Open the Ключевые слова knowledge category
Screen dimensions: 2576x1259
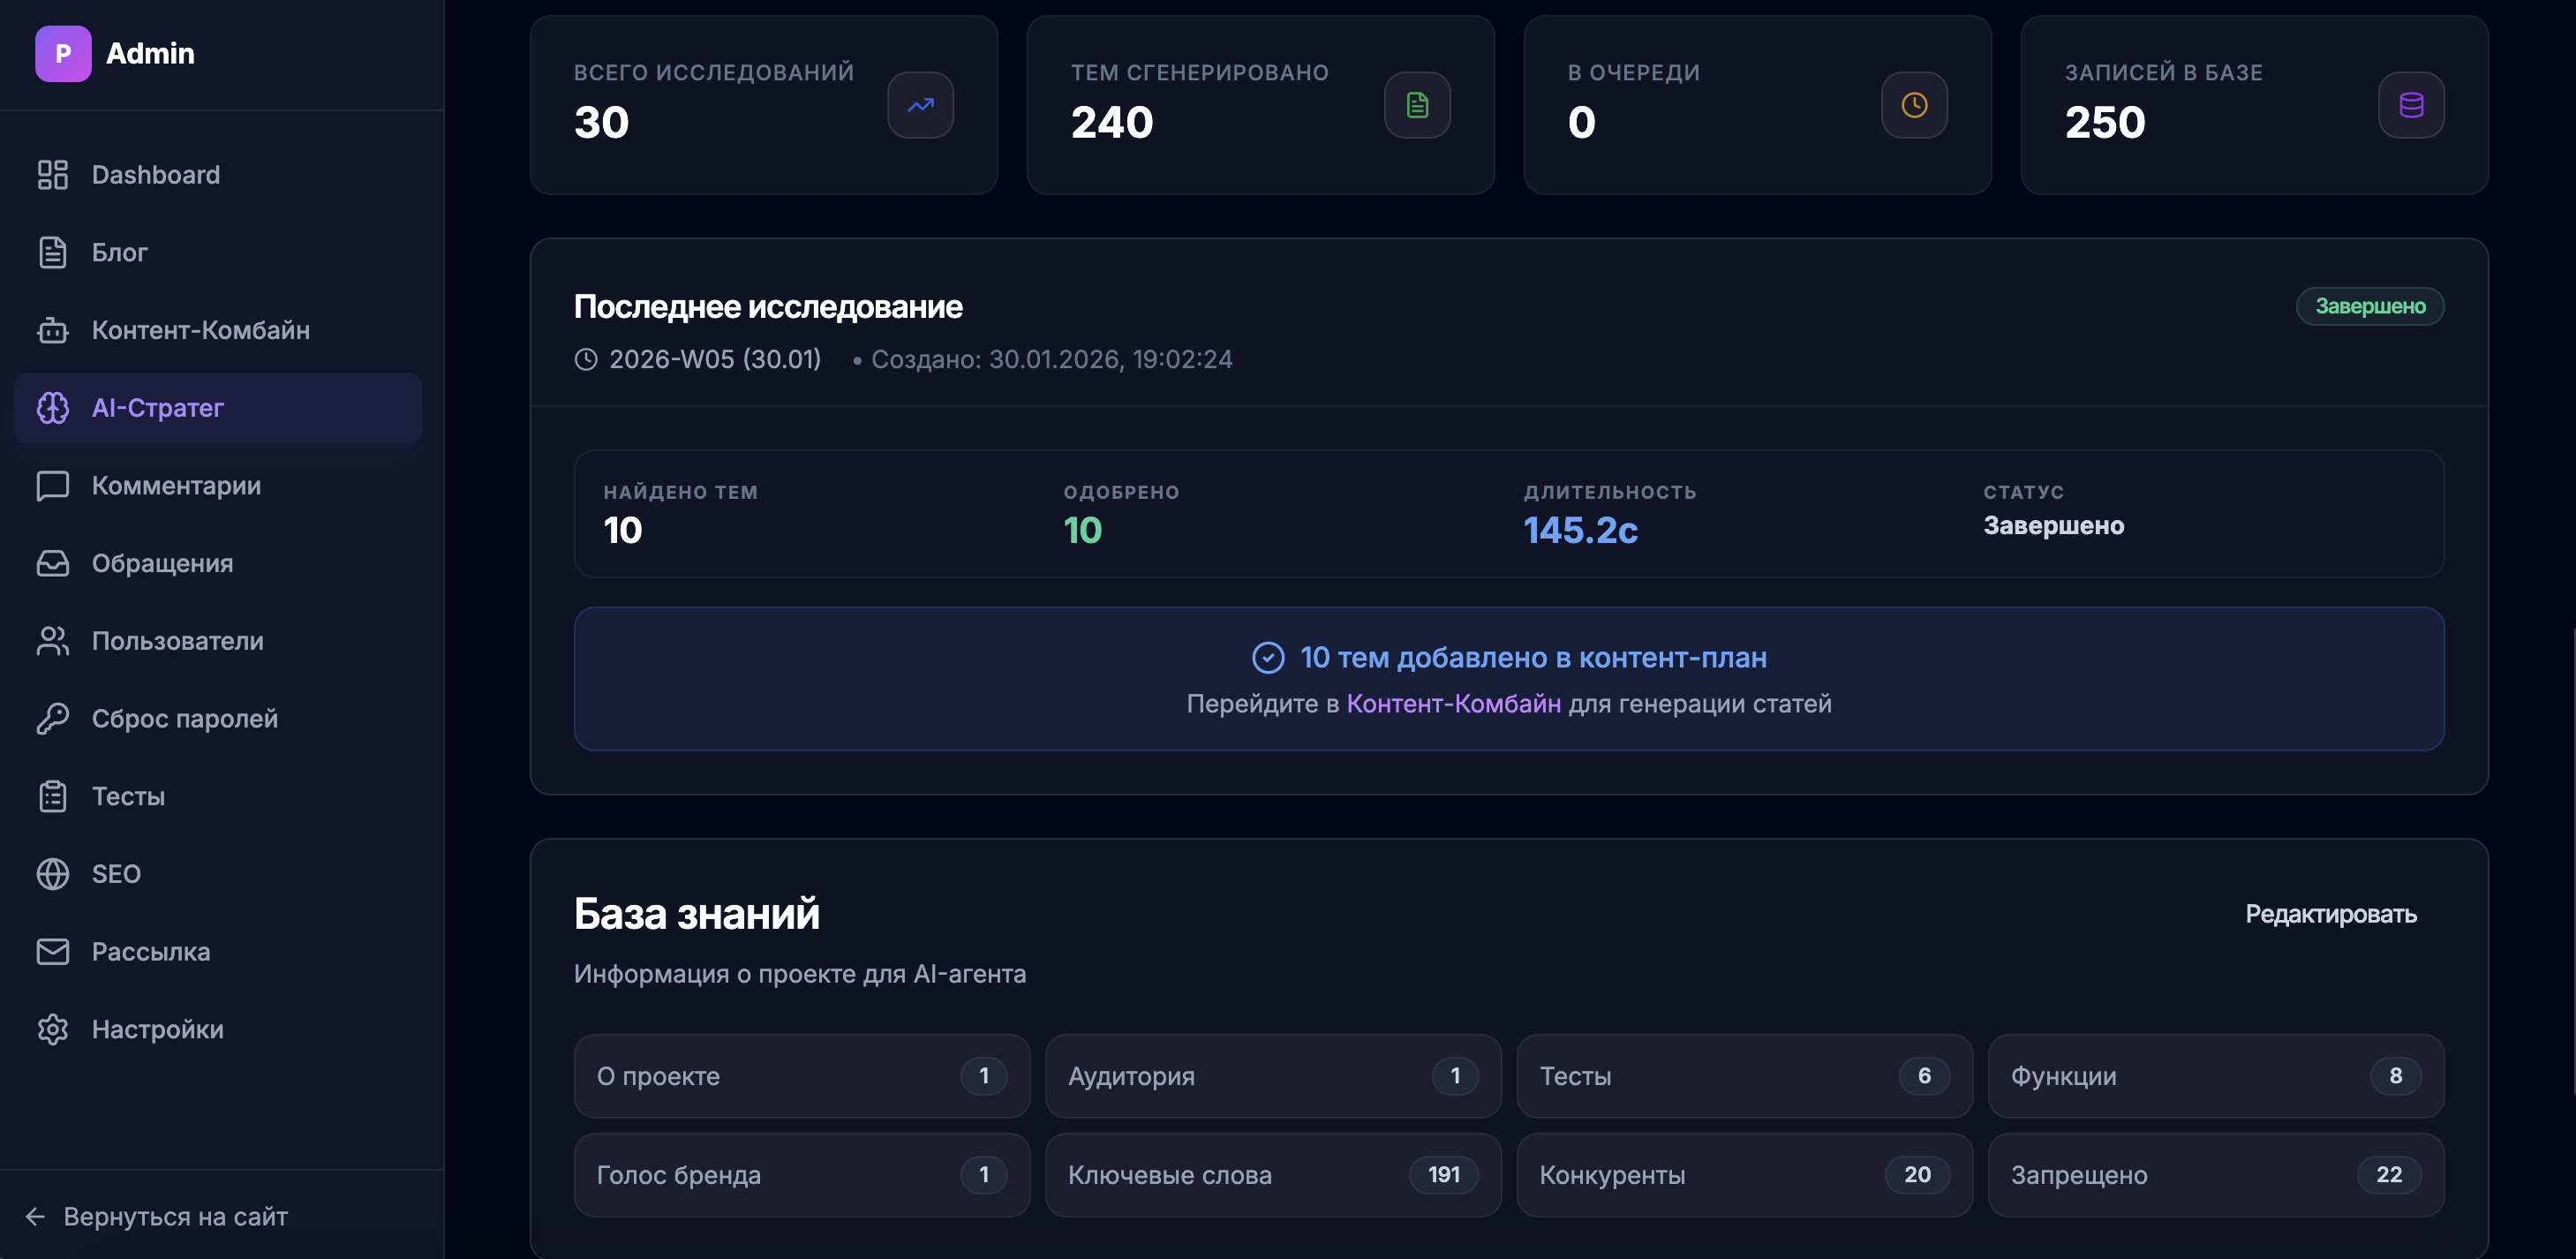(x=1272, y=1175)
